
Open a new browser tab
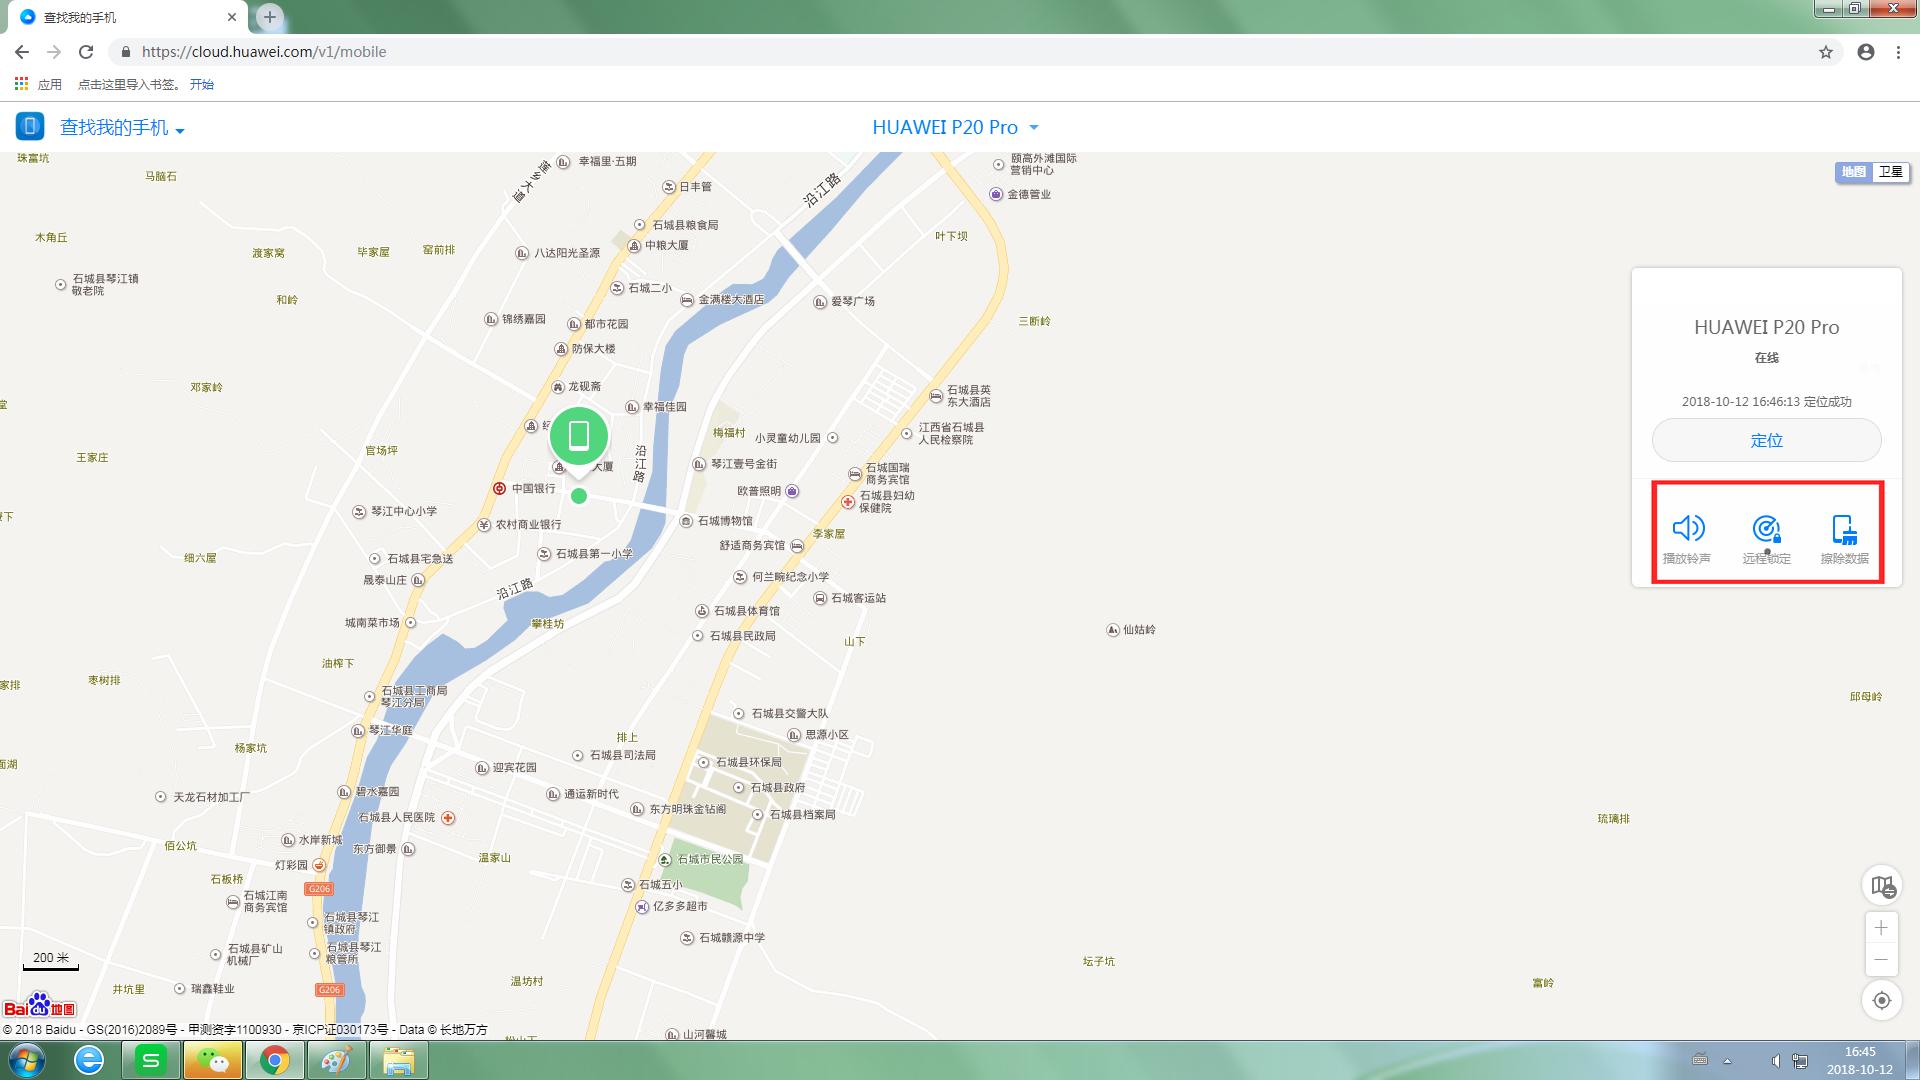tap(269, 16)
